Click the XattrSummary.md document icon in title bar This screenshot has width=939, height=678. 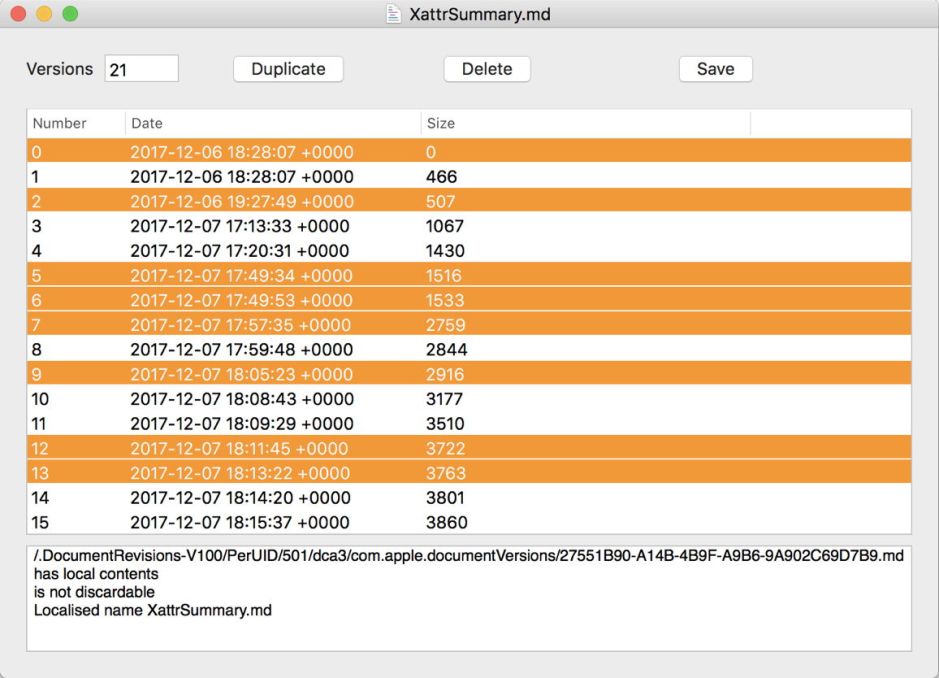pos(394,14)
